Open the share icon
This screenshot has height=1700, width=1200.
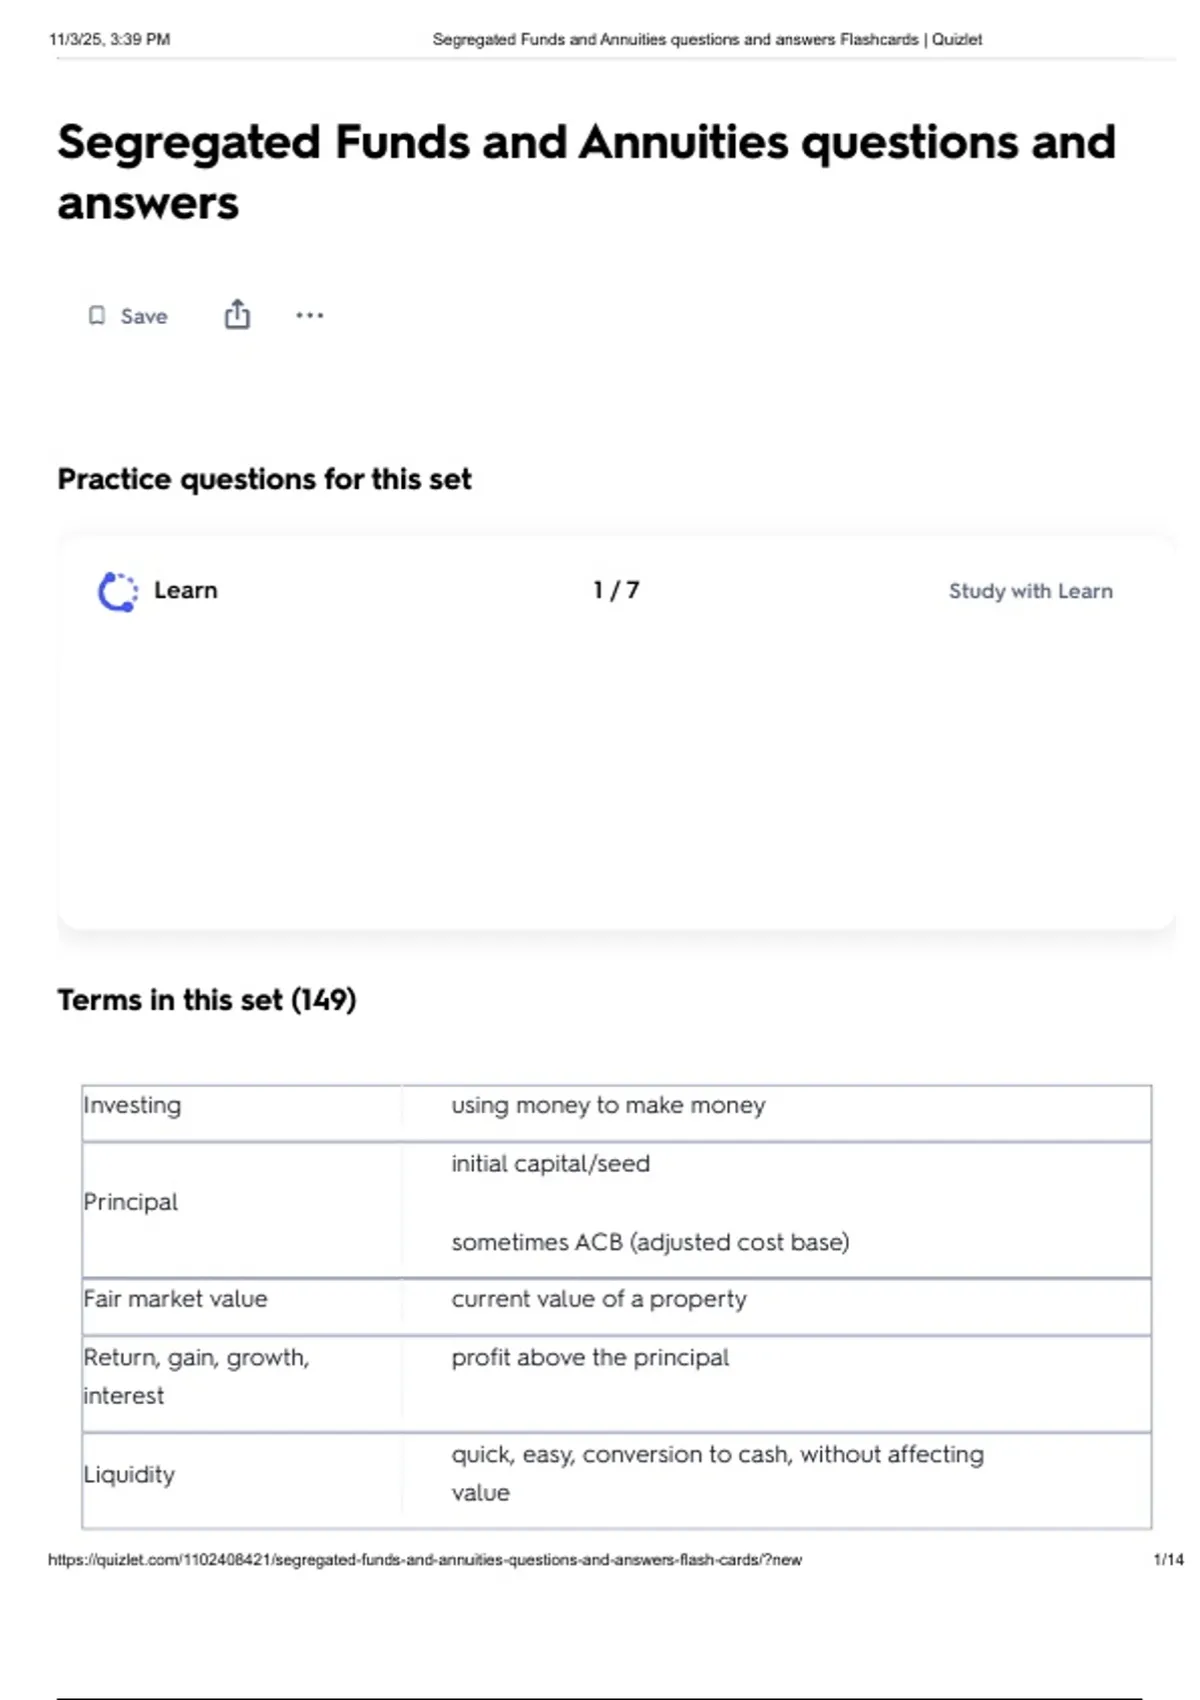coord(237,314)
